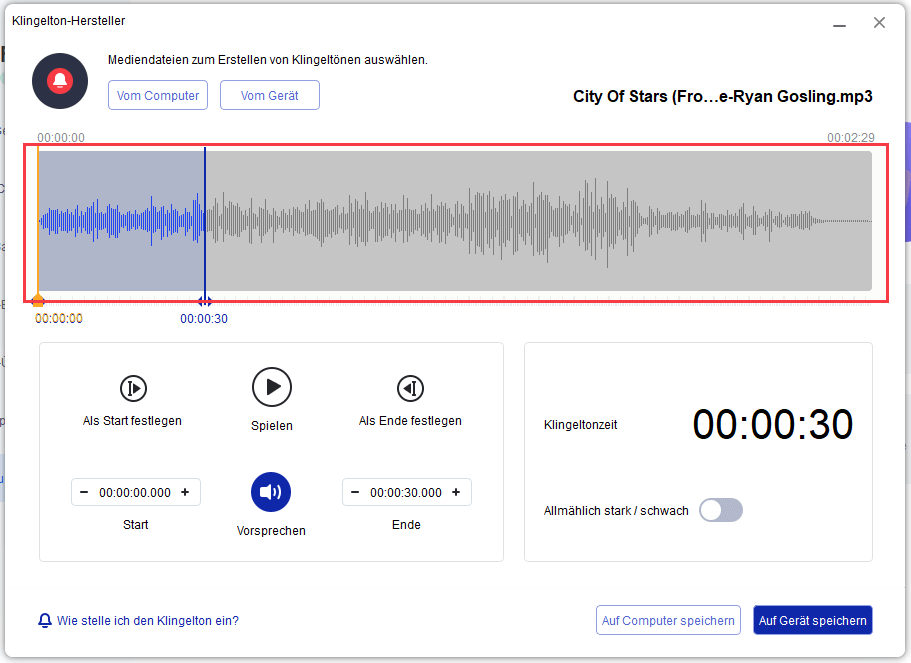Click the 'Vom Gerät' button
This screenshot has height=663, width=911.
coord(269,95)
